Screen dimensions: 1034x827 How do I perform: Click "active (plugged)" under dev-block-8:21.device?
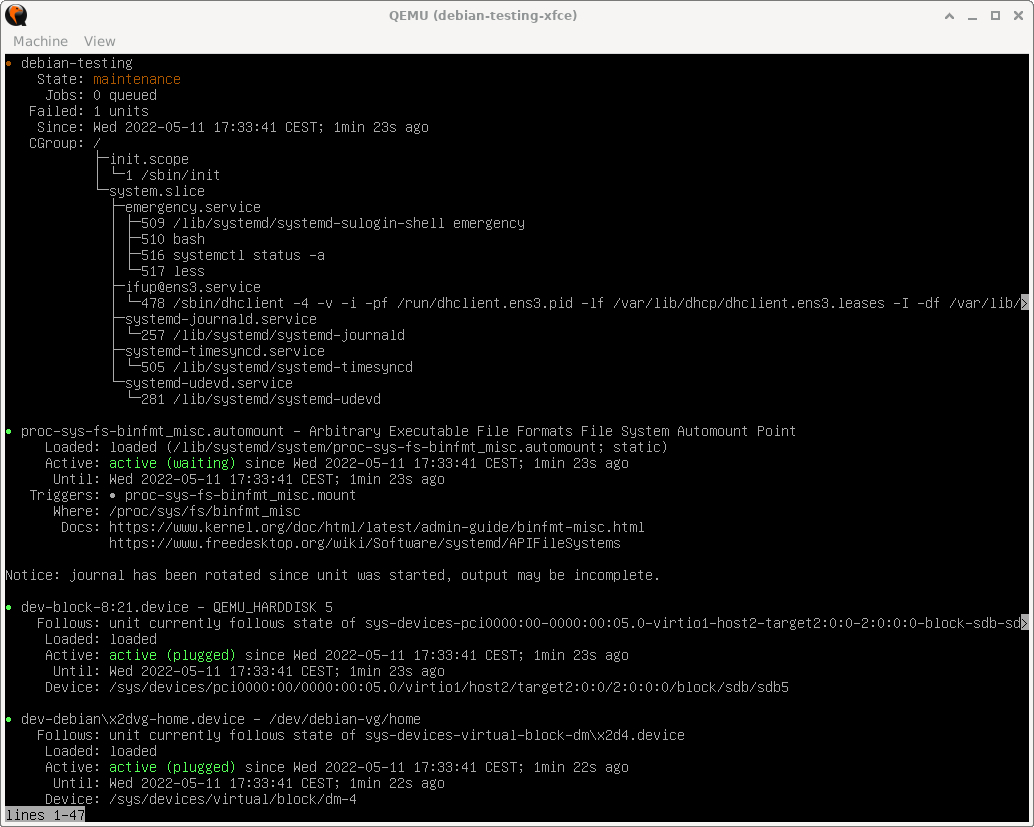[172, 655]
